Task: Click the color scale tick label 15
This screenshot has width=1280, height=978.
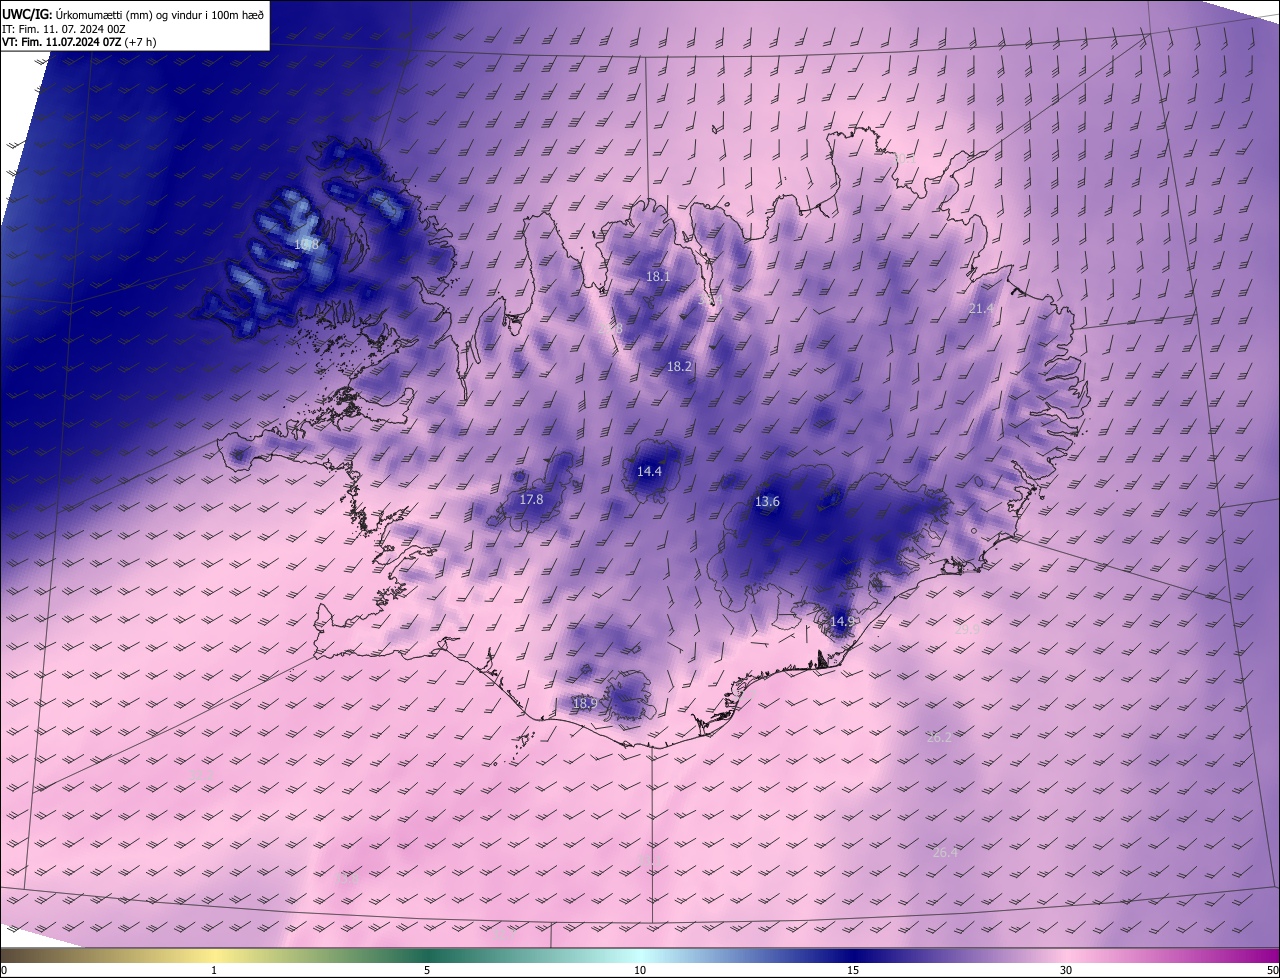Action: point(853,970)
